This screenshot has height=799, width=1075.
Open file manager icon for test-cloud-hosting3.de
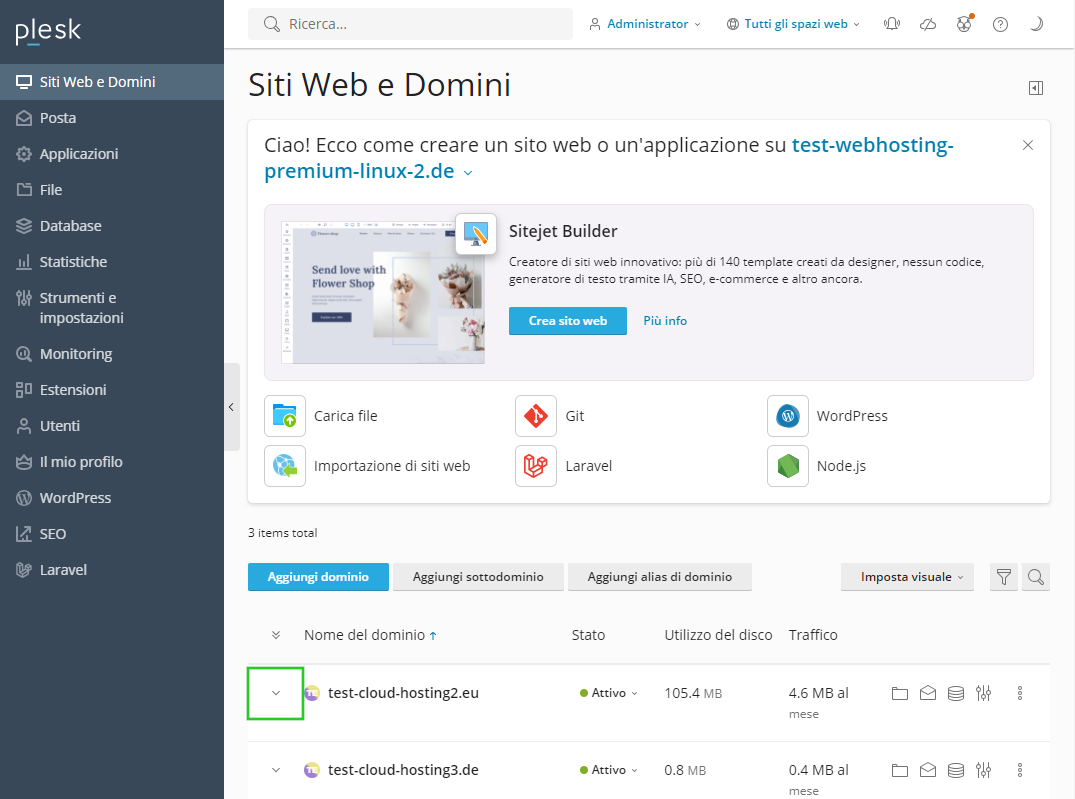(899, 770)
